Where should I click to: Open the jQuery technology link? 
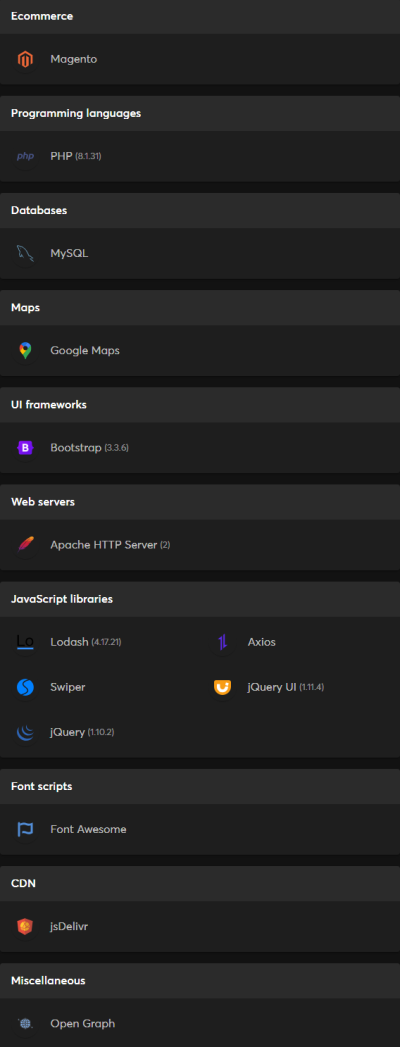point(67,732)
